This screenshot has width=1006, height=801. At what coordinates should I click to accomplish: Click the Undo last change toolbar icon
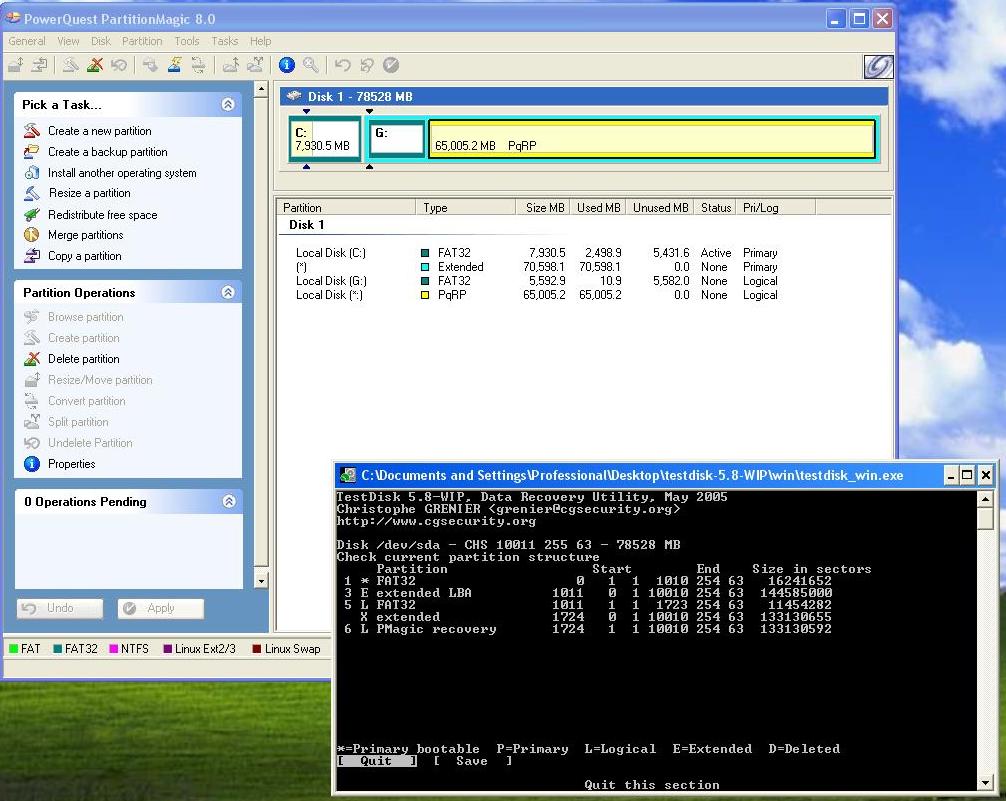(x=343, y=65)
